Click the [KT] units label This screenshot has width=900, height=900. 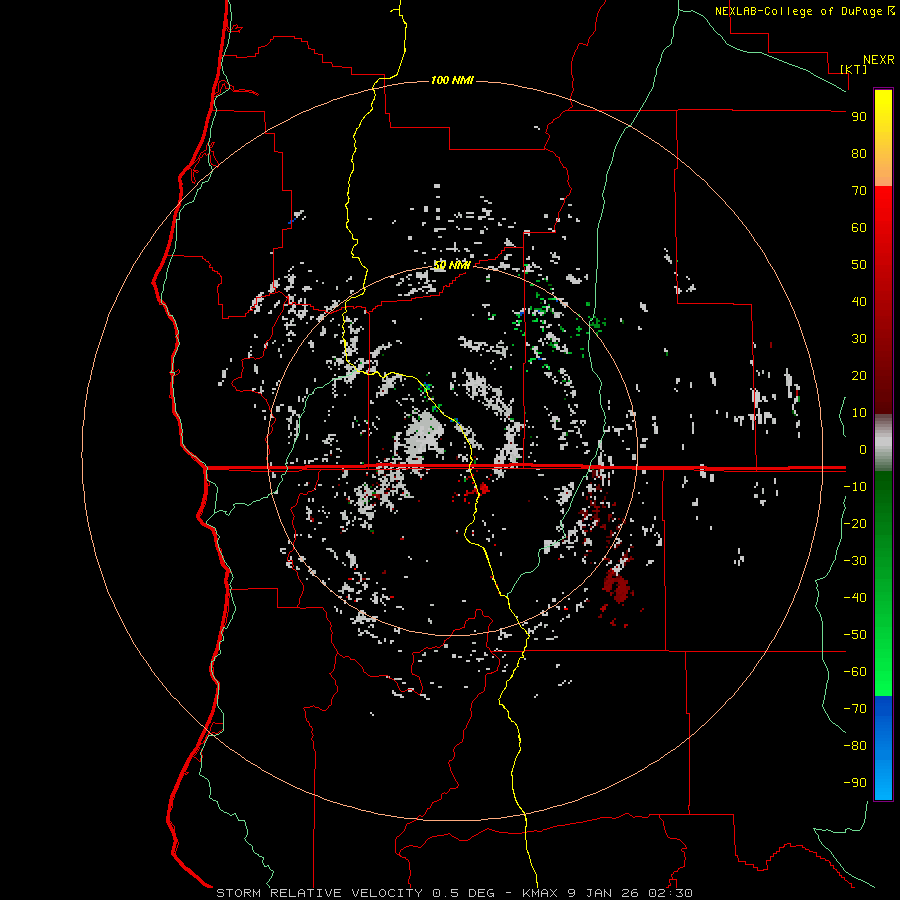point(854,69)
